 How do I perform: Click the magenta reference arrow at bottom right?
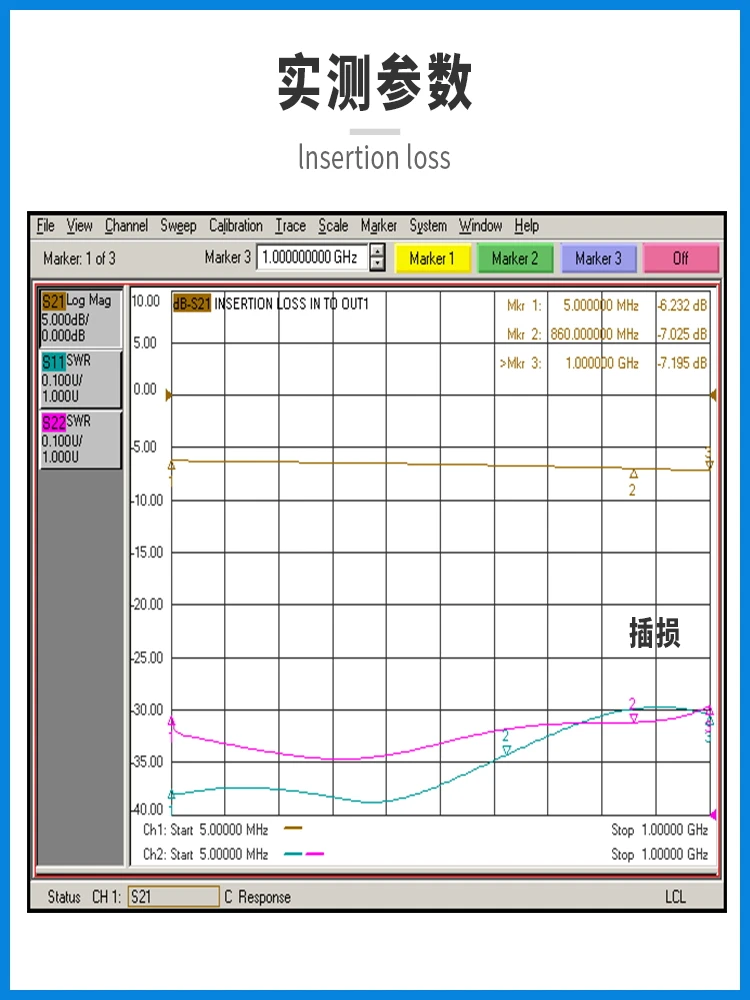[x=713, y=814]
